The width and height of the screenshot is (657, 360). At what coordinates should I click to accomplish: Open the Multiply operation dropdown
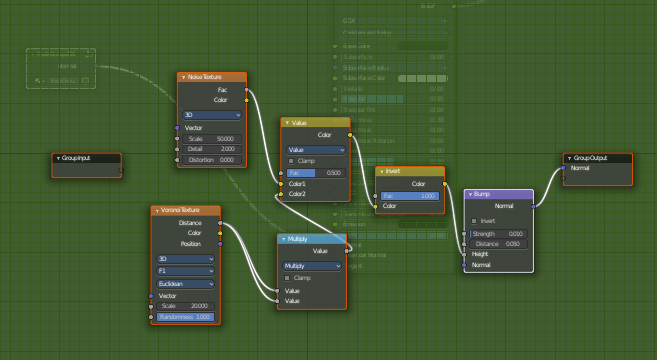[x=312, y=266]
